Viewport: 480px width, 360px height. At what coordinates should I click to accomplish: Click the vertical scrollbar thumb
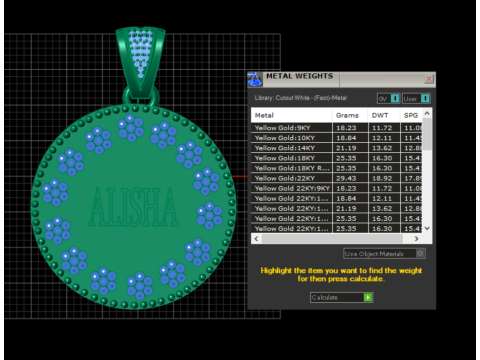[427, 134]
